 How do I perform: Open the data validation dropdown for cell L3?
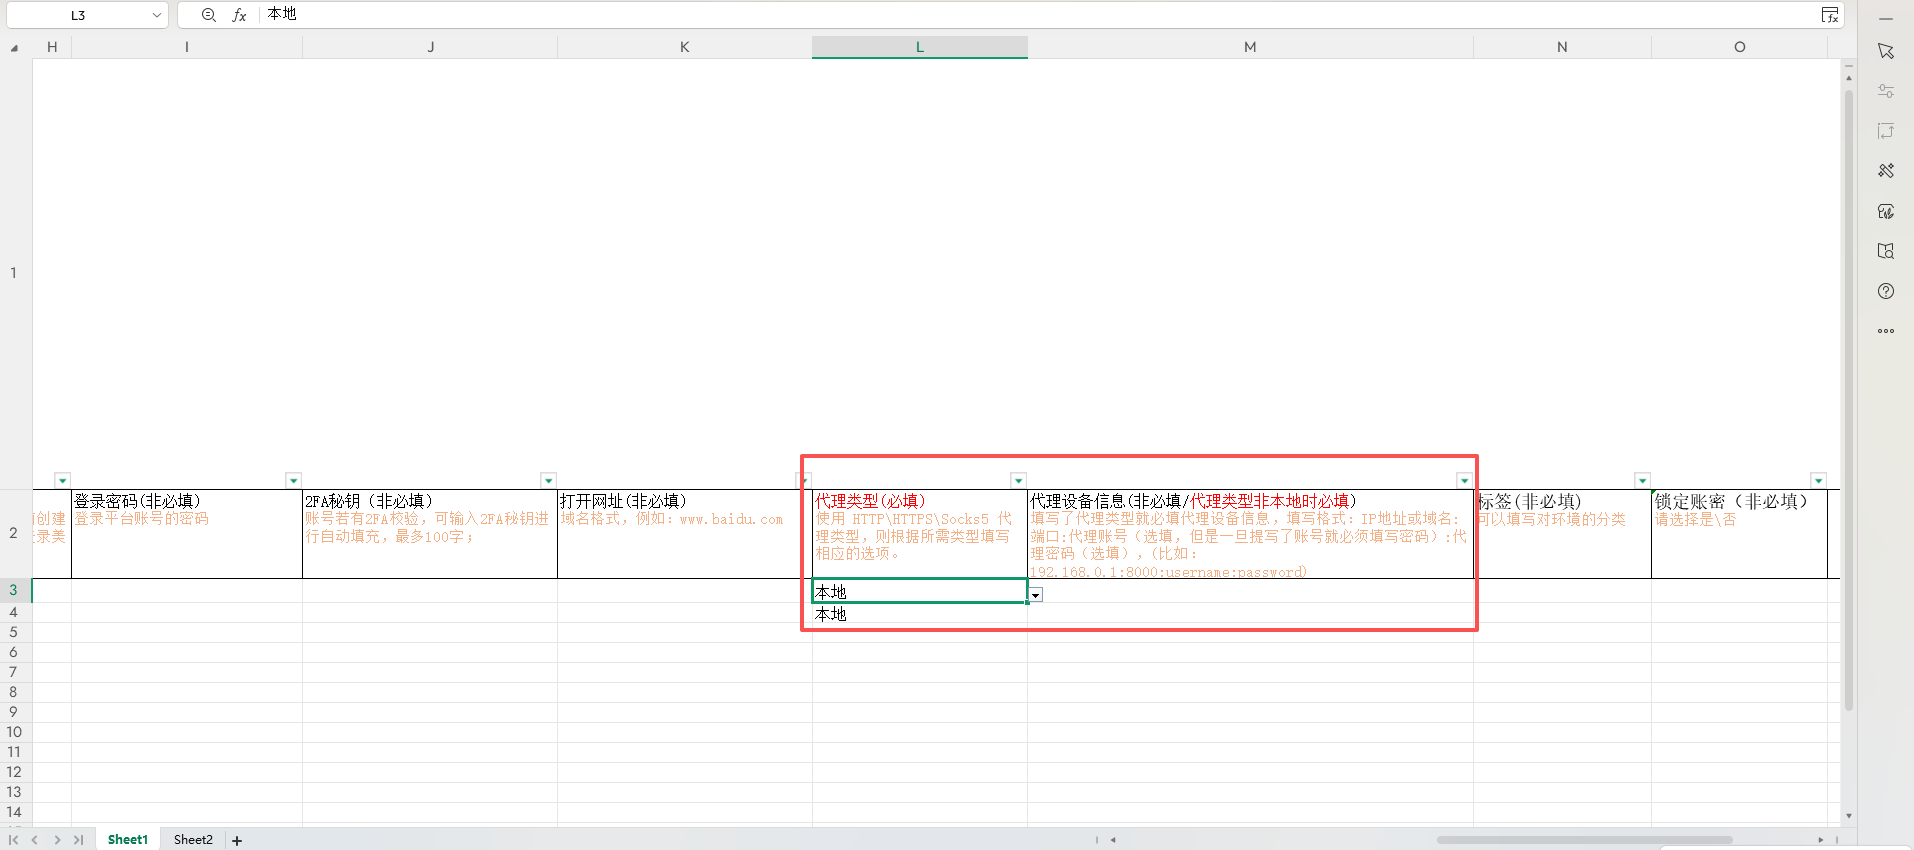[x=1036, y=595]
